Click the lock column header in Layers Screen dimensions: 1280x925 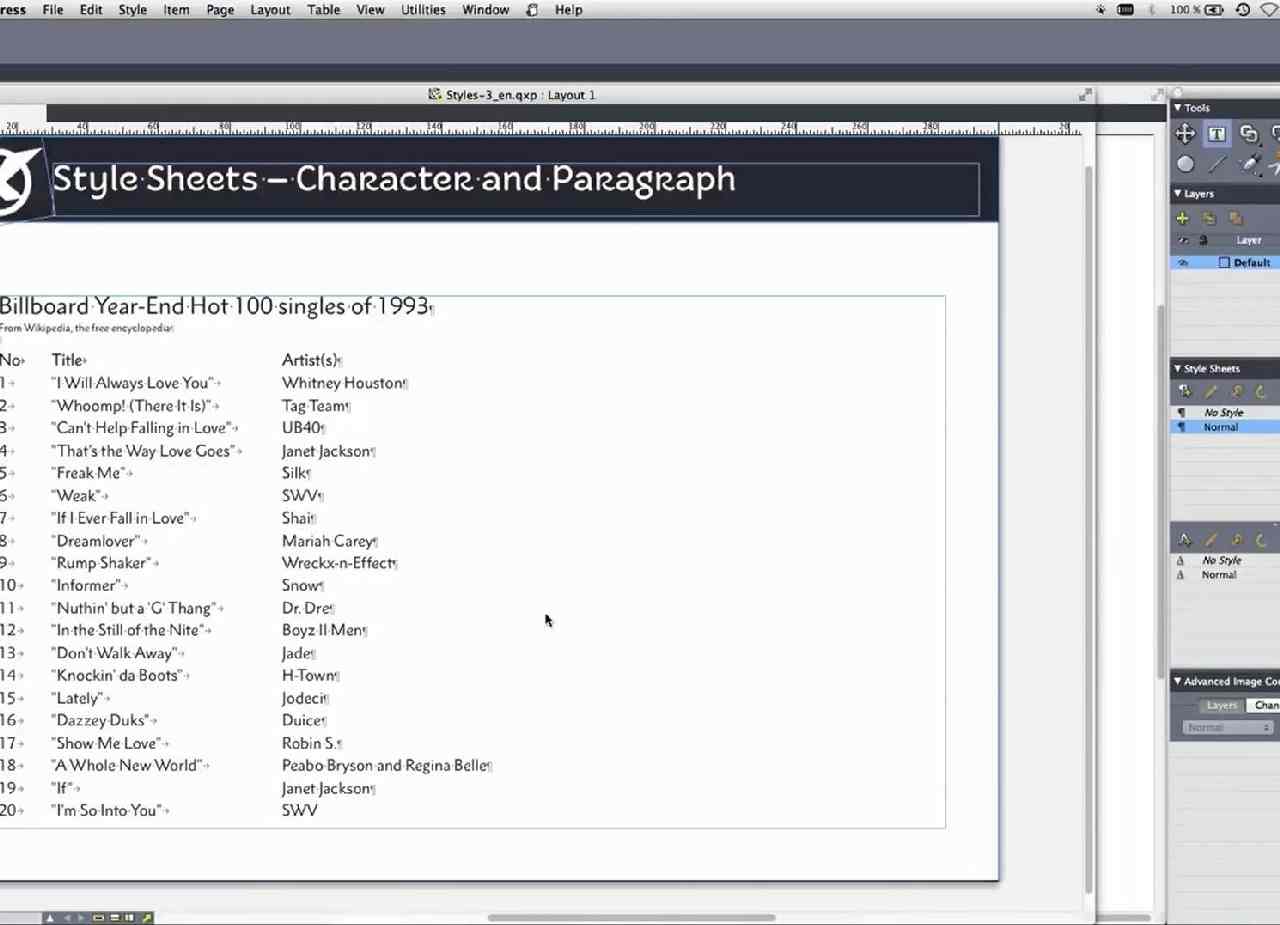[x=1203, y=241]
